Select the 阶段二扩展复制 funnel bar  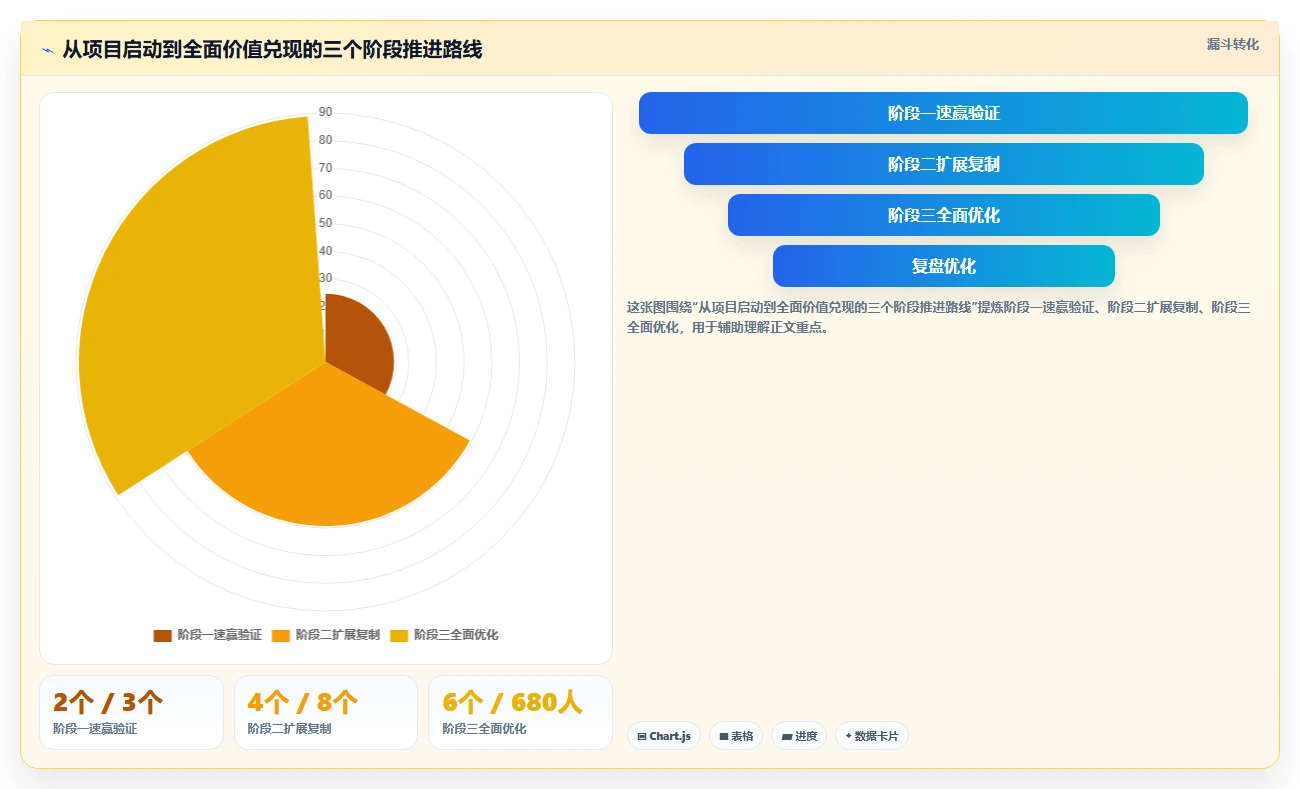[x=943, y=164]
